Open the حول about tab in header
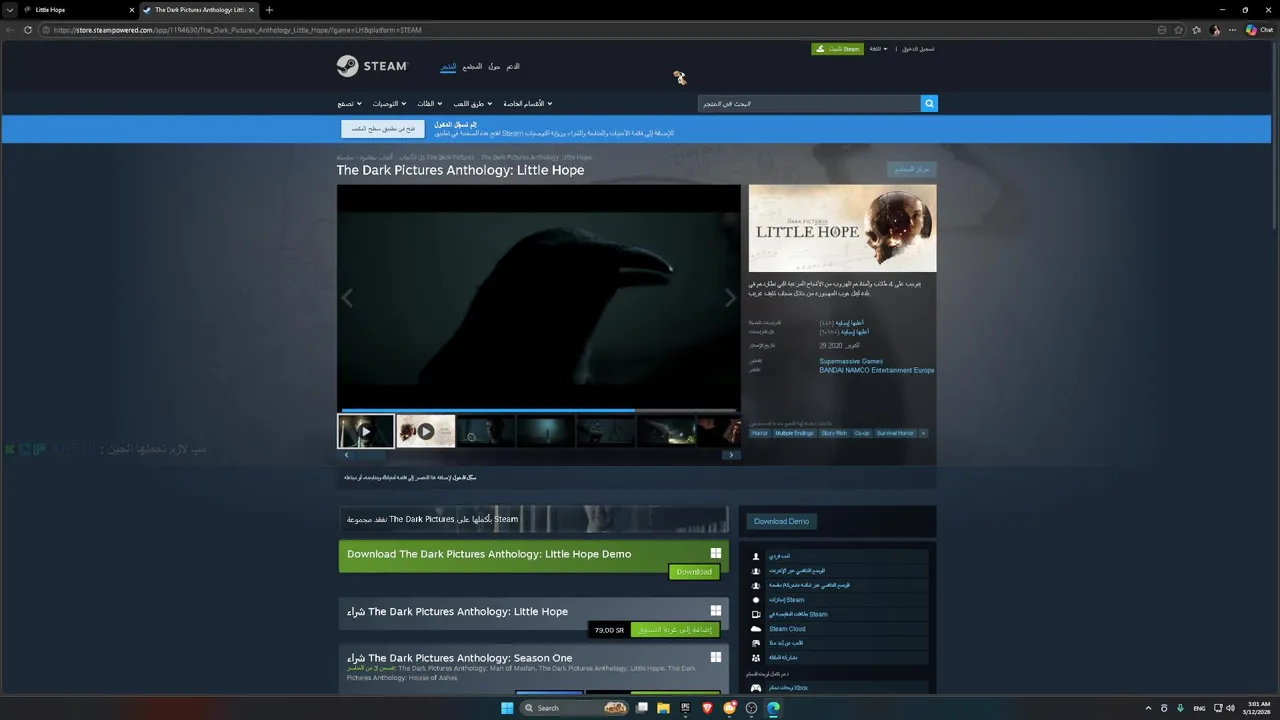 [x=494, y=66]
